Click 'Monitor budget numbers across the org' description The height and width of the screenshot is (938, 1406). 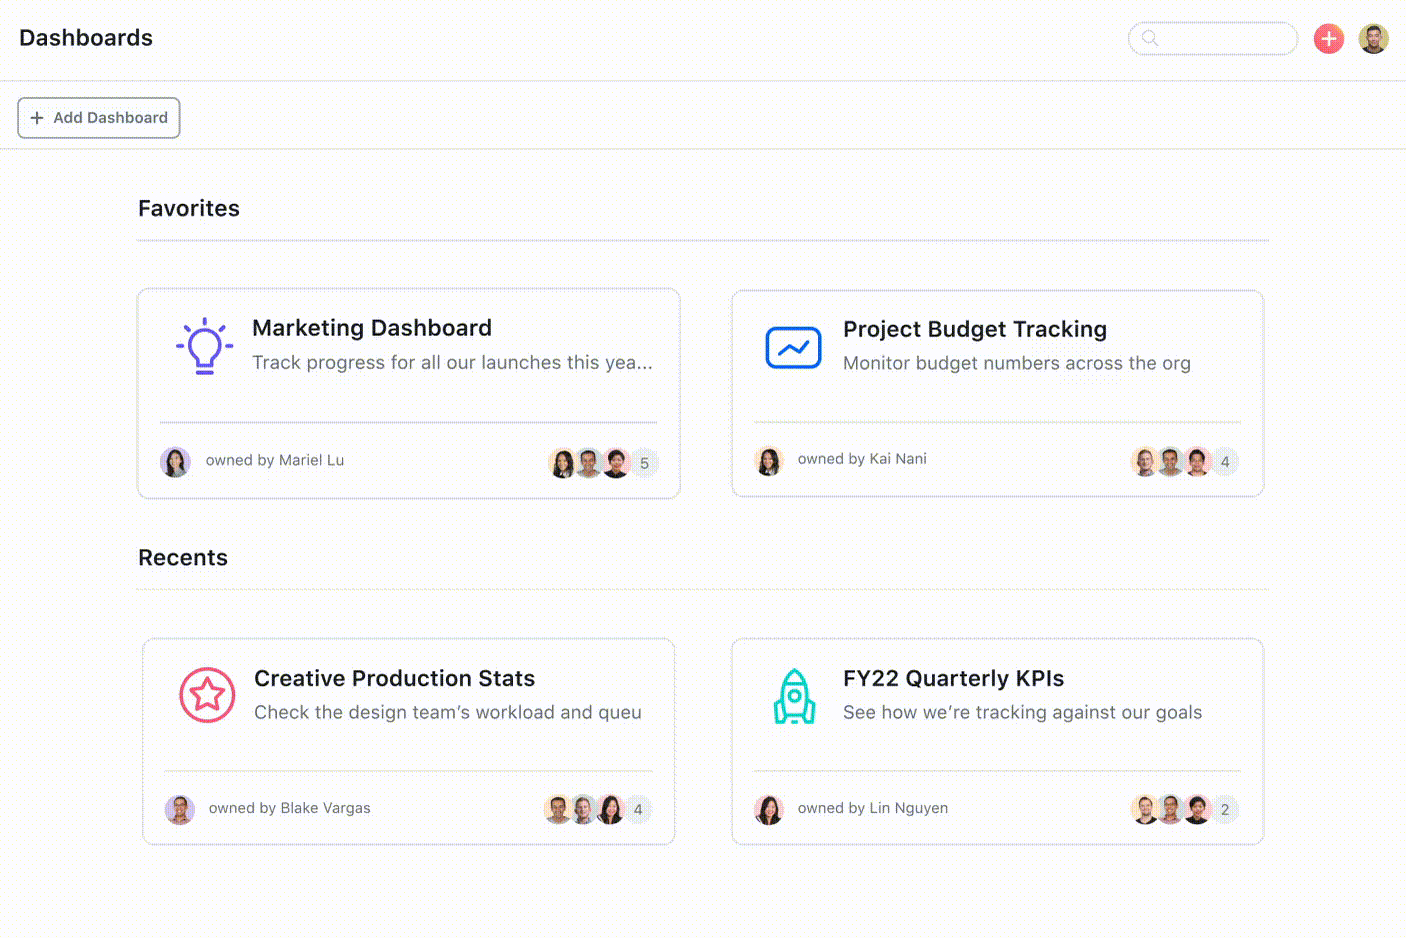(x=1017, y=364)
